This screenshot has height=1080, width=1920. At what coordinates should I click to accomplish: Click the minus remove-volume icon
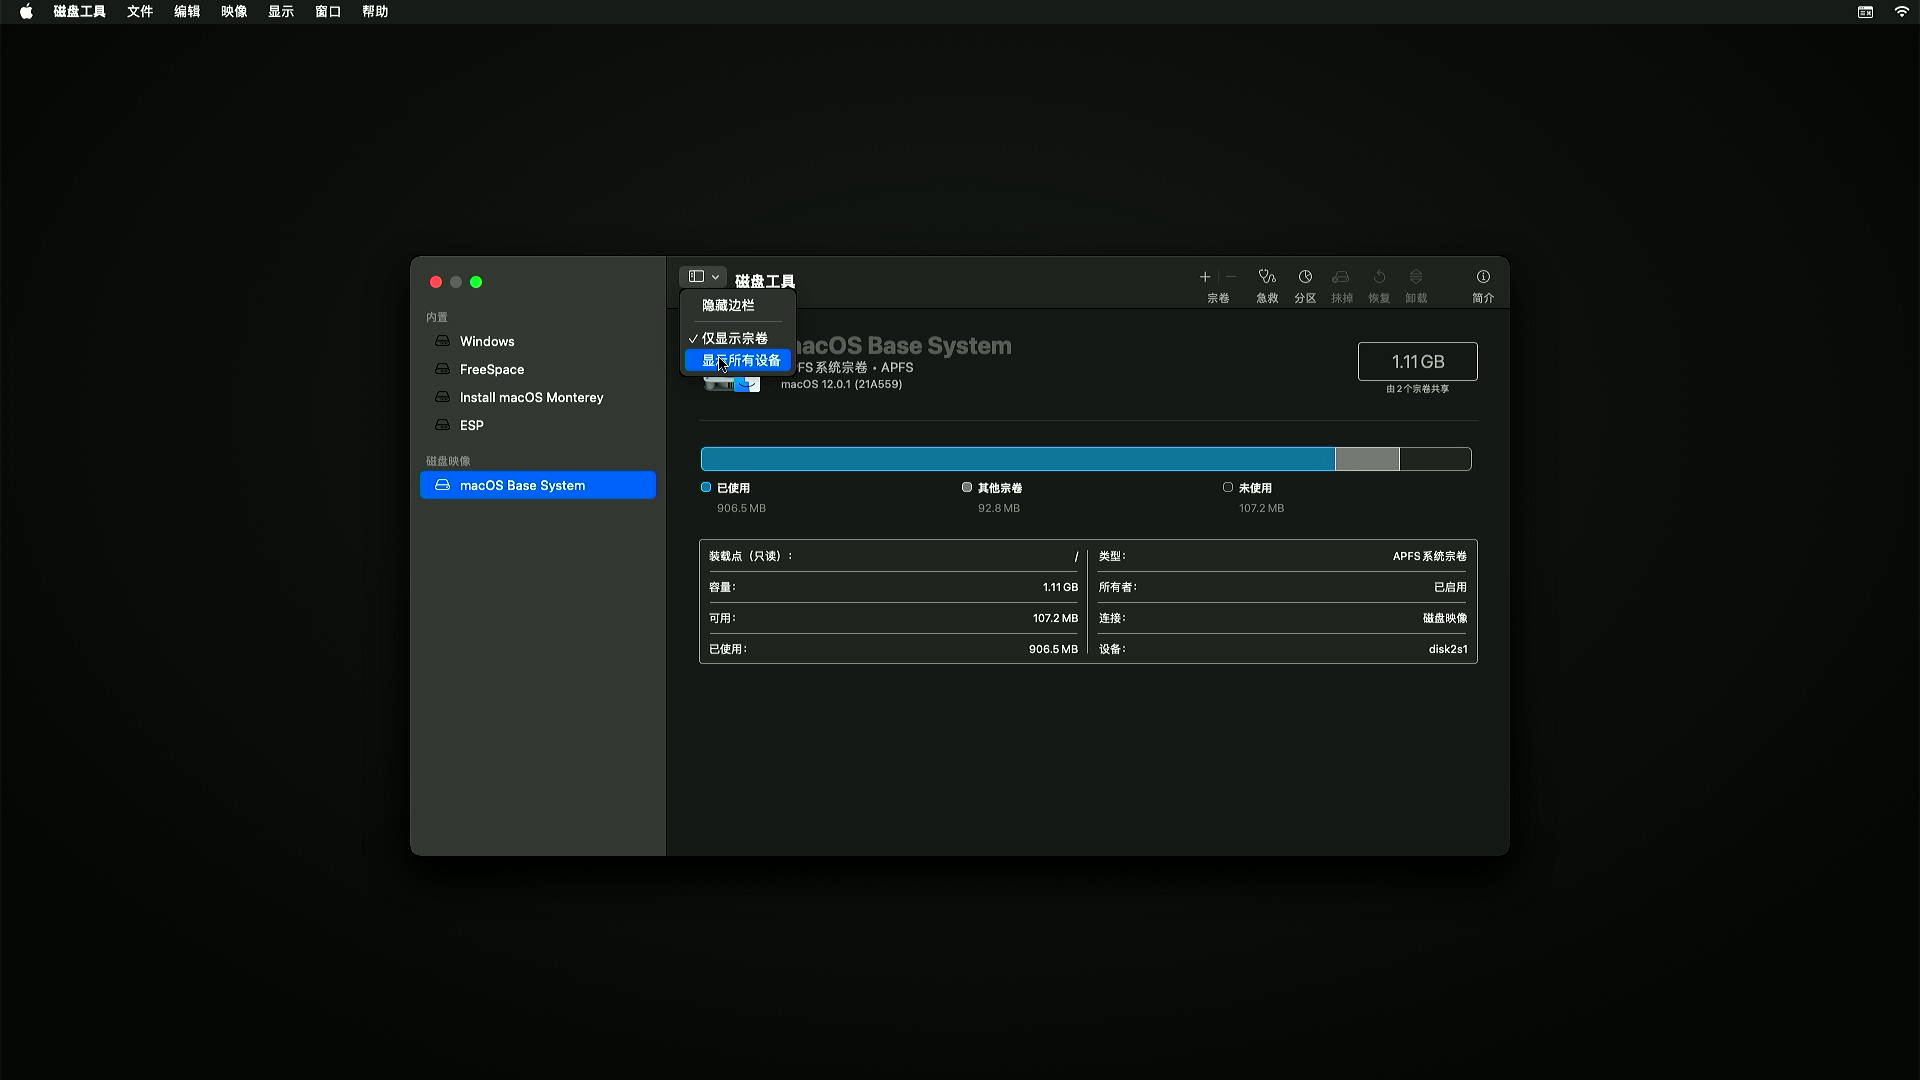pos(1231,277)
